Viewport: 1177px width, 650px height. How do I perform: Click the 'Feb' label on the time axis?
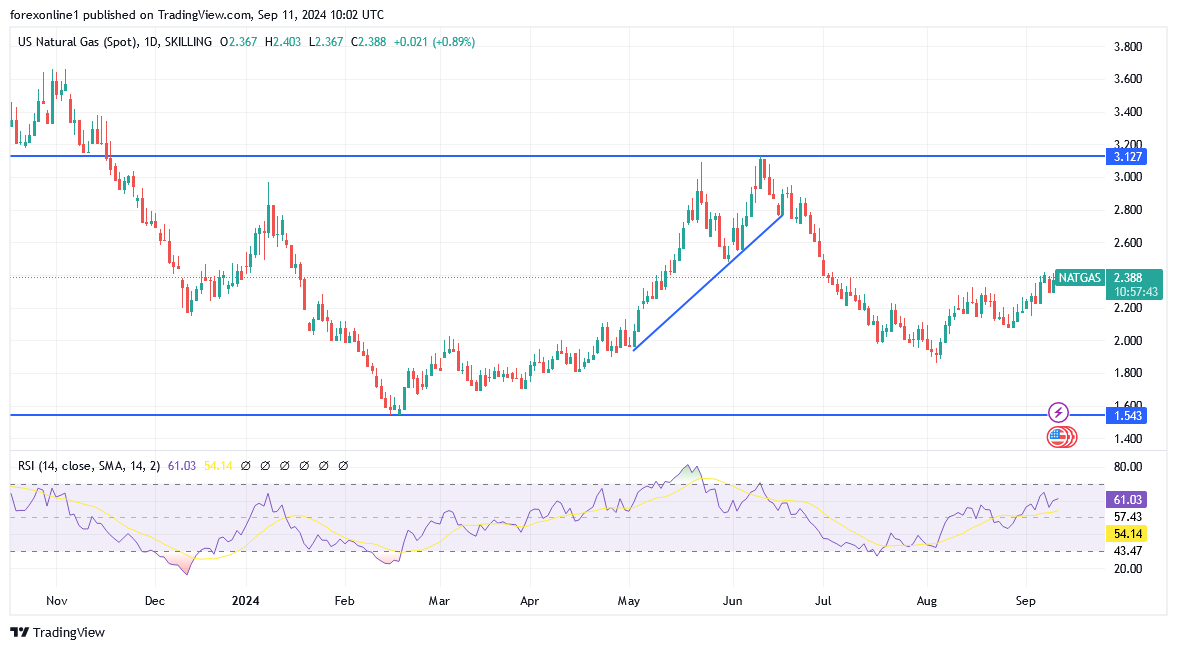tap(344, 600)
